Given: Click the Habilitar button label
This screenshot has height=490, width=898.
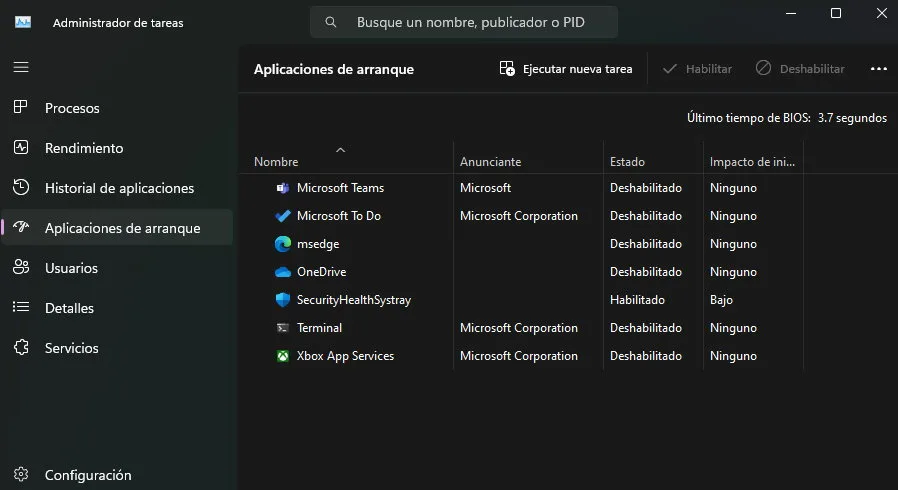Looking at the screenshot, I should [708, 69].
